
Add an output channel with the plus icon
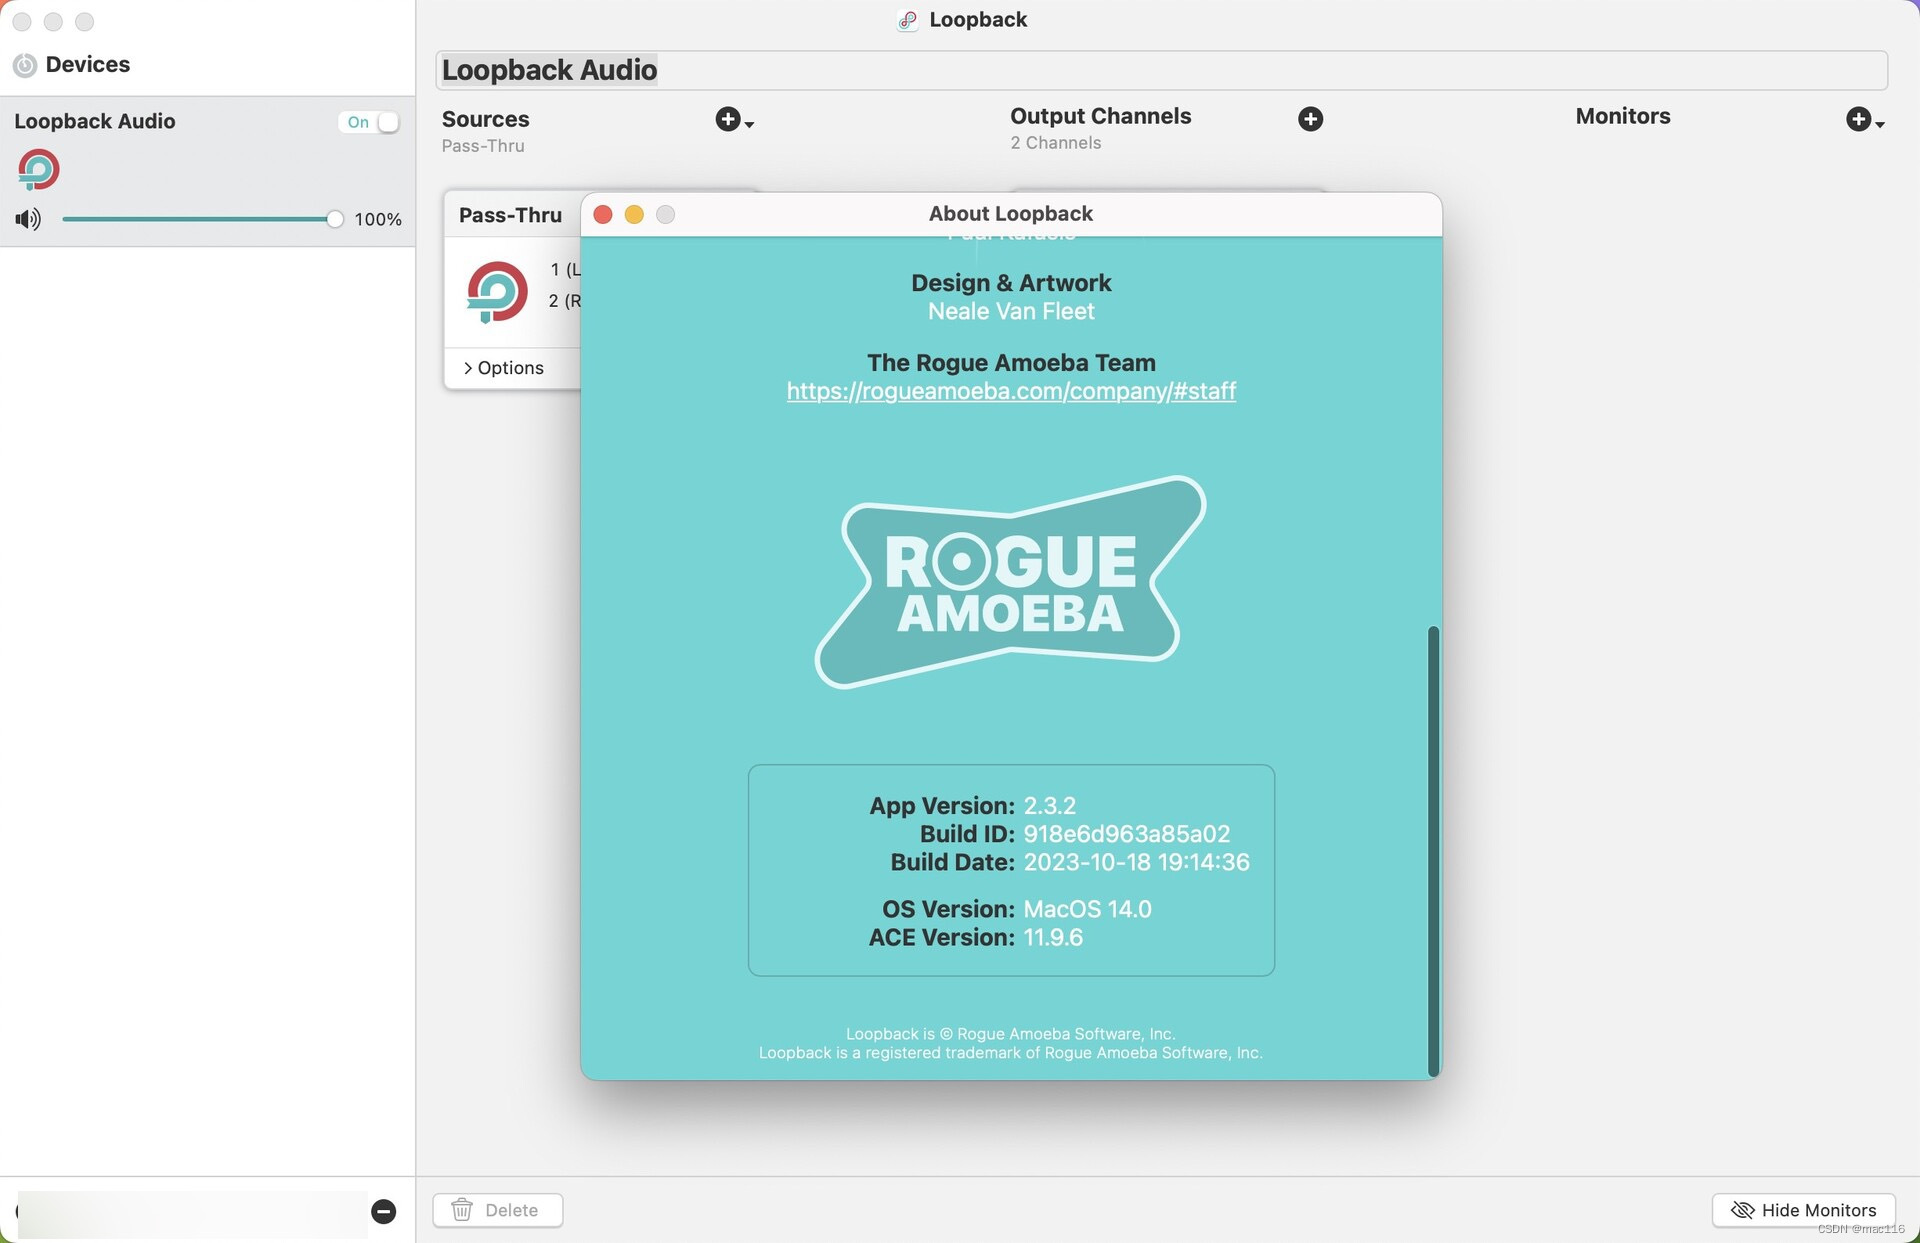pyautogui.click(x=1310, y=119)
